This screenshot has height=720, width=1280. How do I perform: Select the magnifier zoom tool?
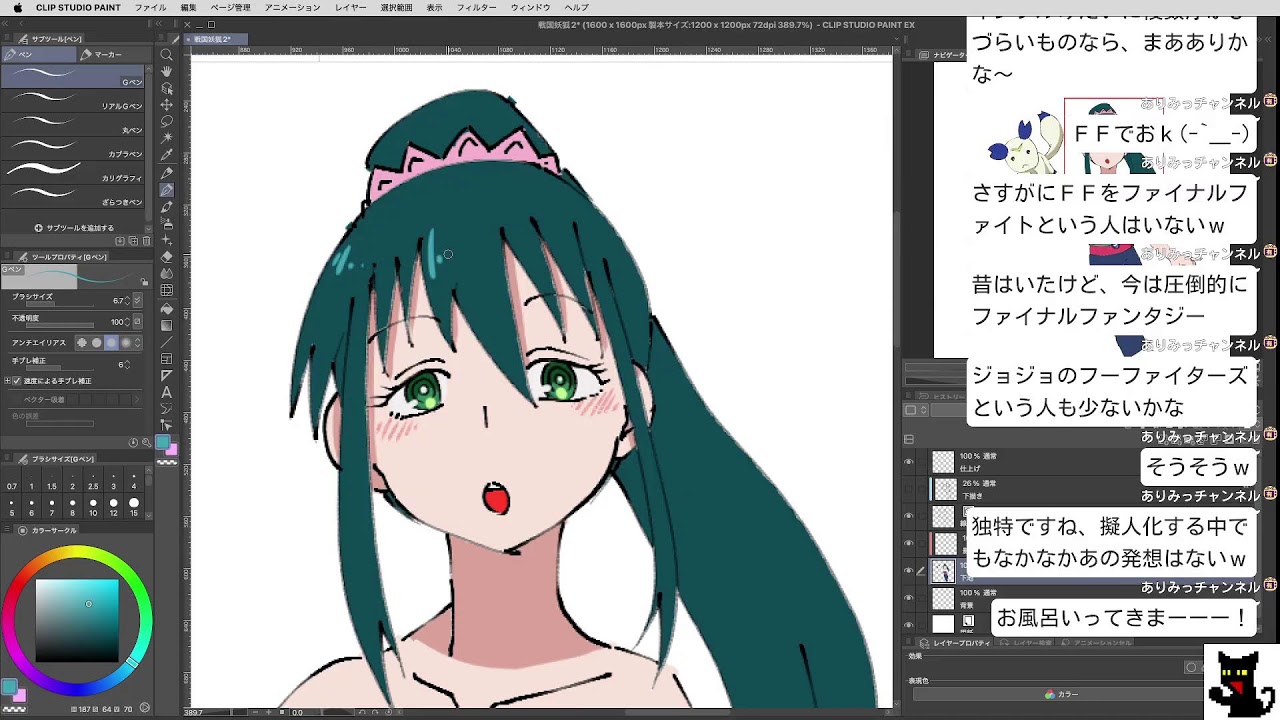pos(167,55)
